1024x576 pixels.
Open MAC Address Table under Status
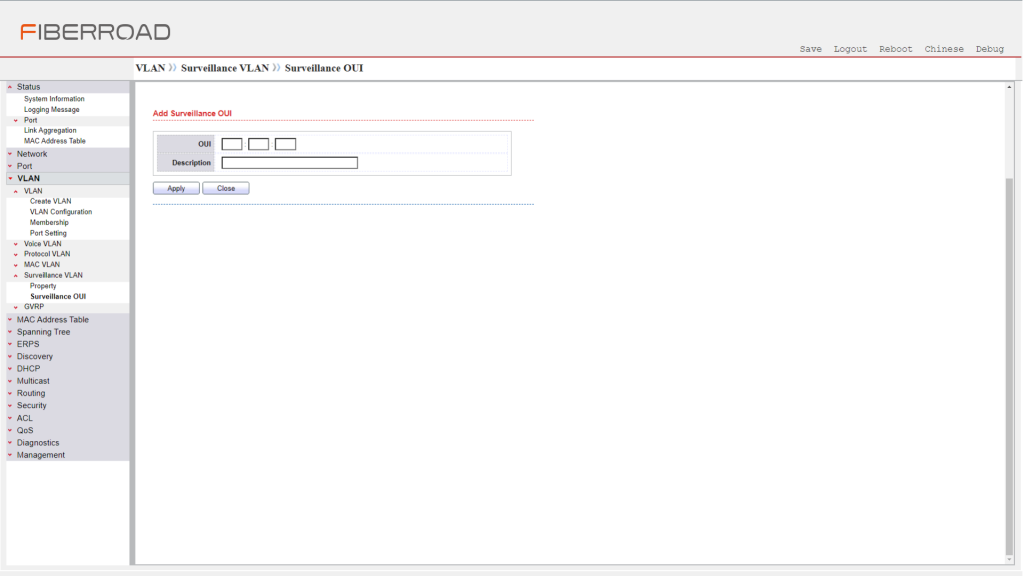[55, 141]
